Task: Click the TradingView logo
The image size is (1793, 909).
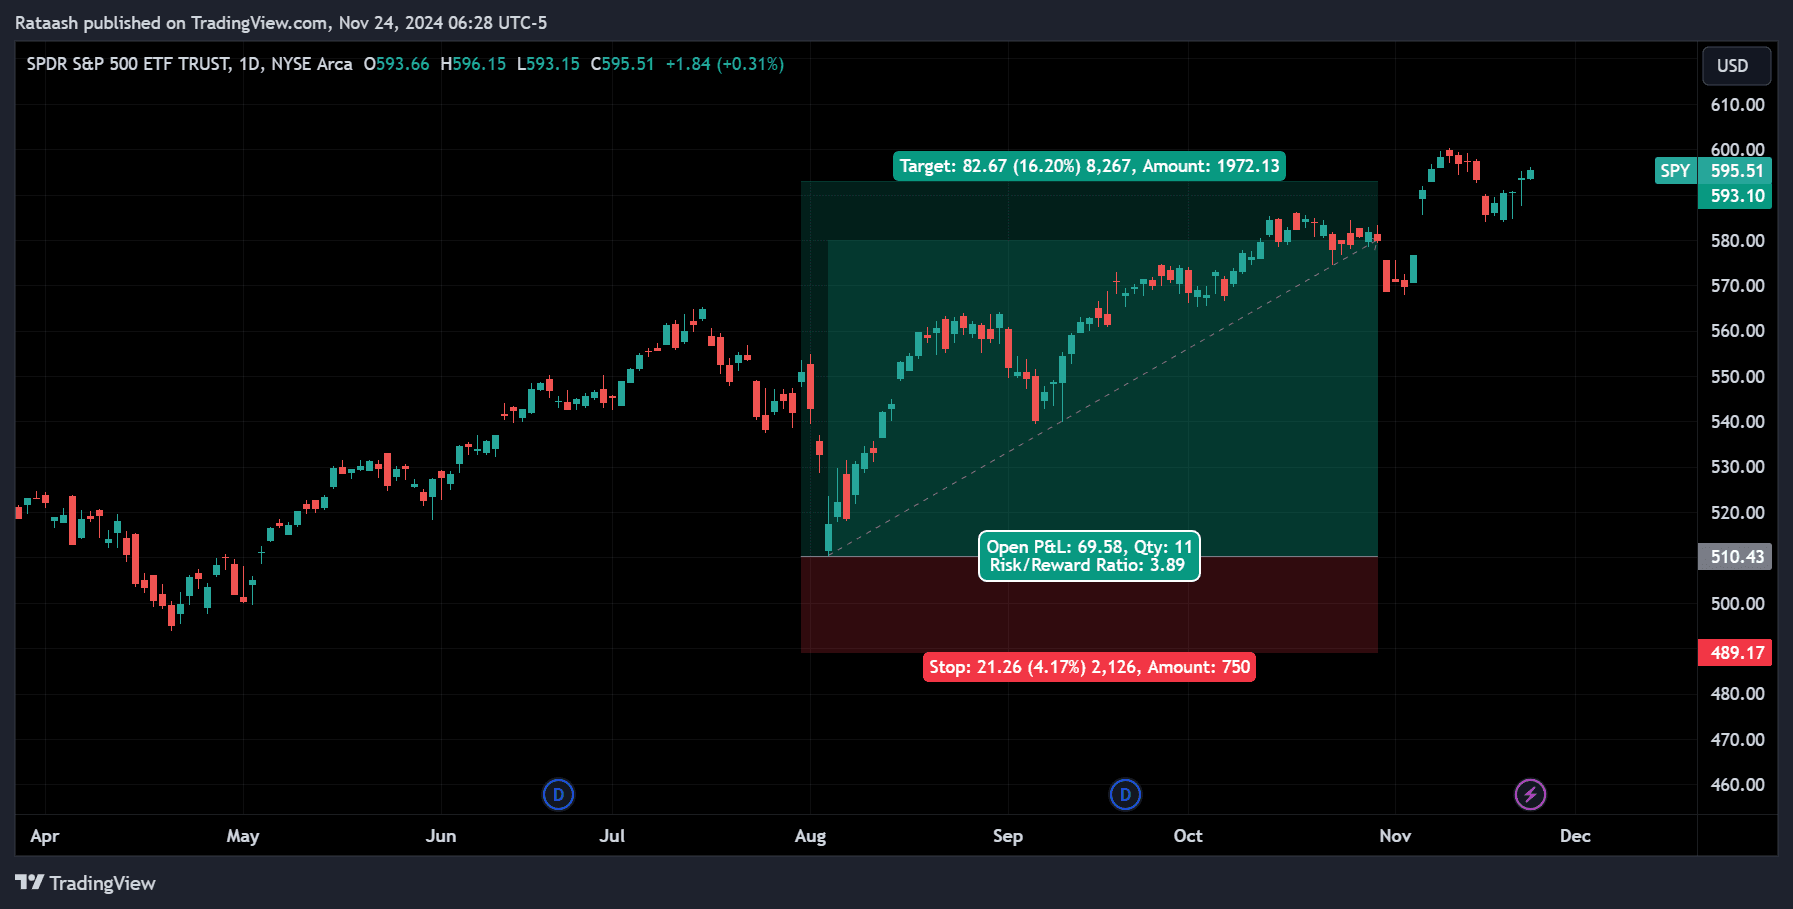Action: point(86,883)
